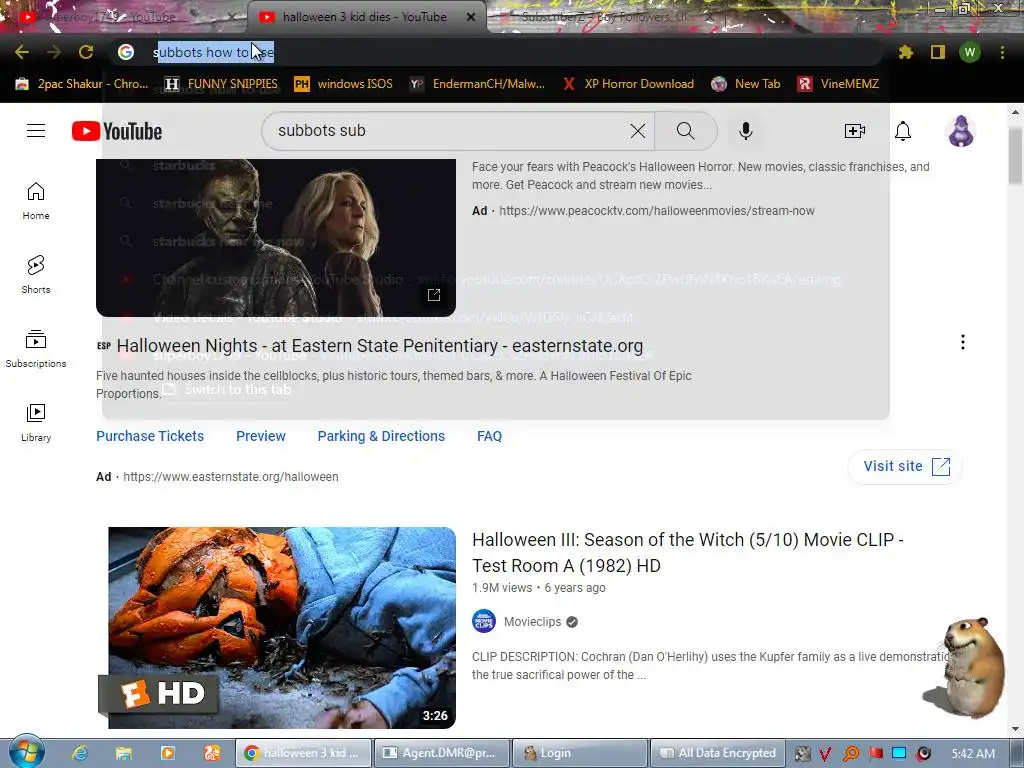
Task: Open FUNNY SNIPPIES bookmark
Action: pyautogui.click(x=221, y=84)
